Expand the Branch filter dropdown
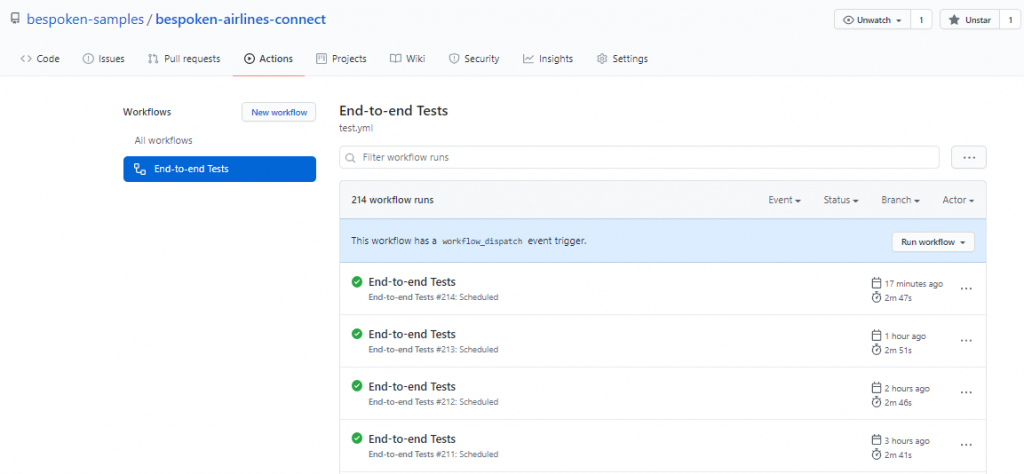Screen dimensions: 1024x474 pos(900,200)
